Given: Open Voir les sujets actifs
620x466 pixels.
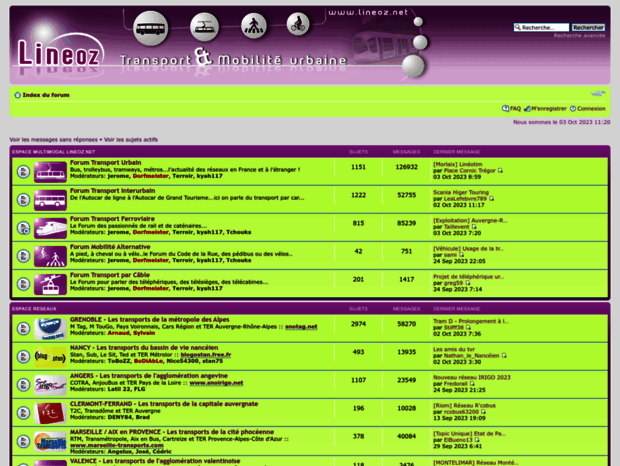Looking at the screenshot, I should 131,140.
